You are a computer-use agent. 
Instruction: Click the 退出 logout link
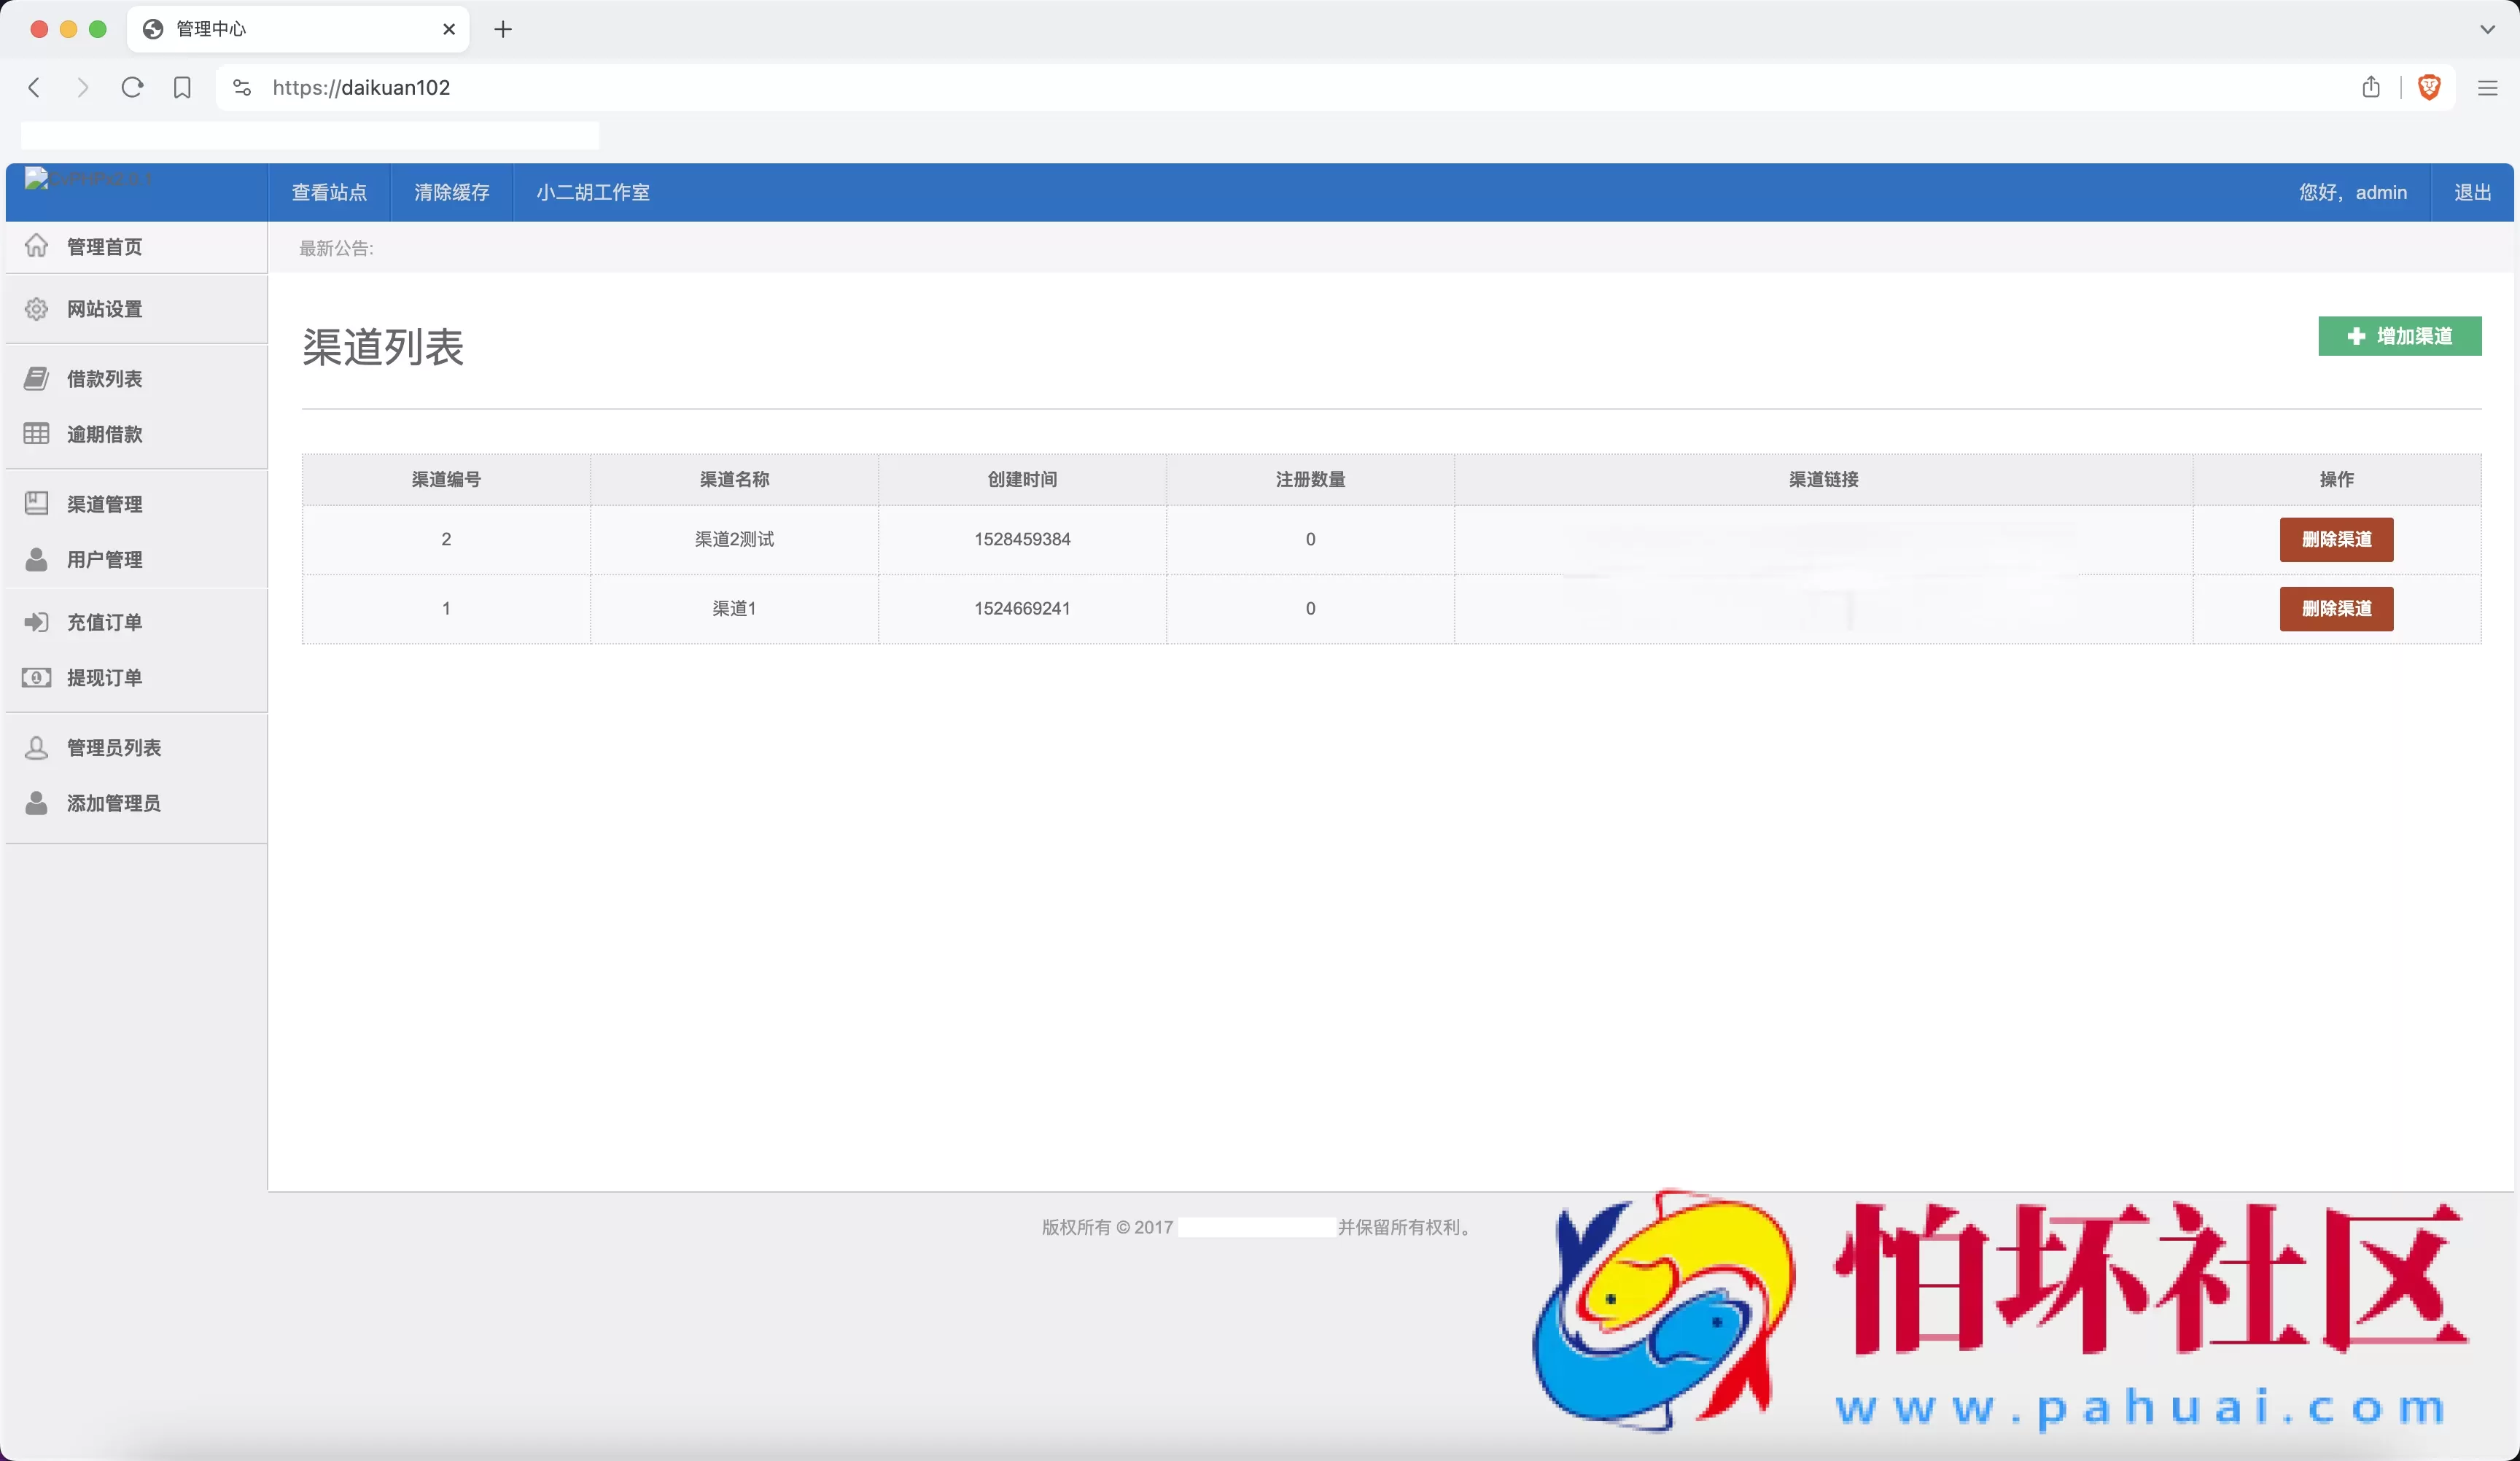pos(2472,192)
